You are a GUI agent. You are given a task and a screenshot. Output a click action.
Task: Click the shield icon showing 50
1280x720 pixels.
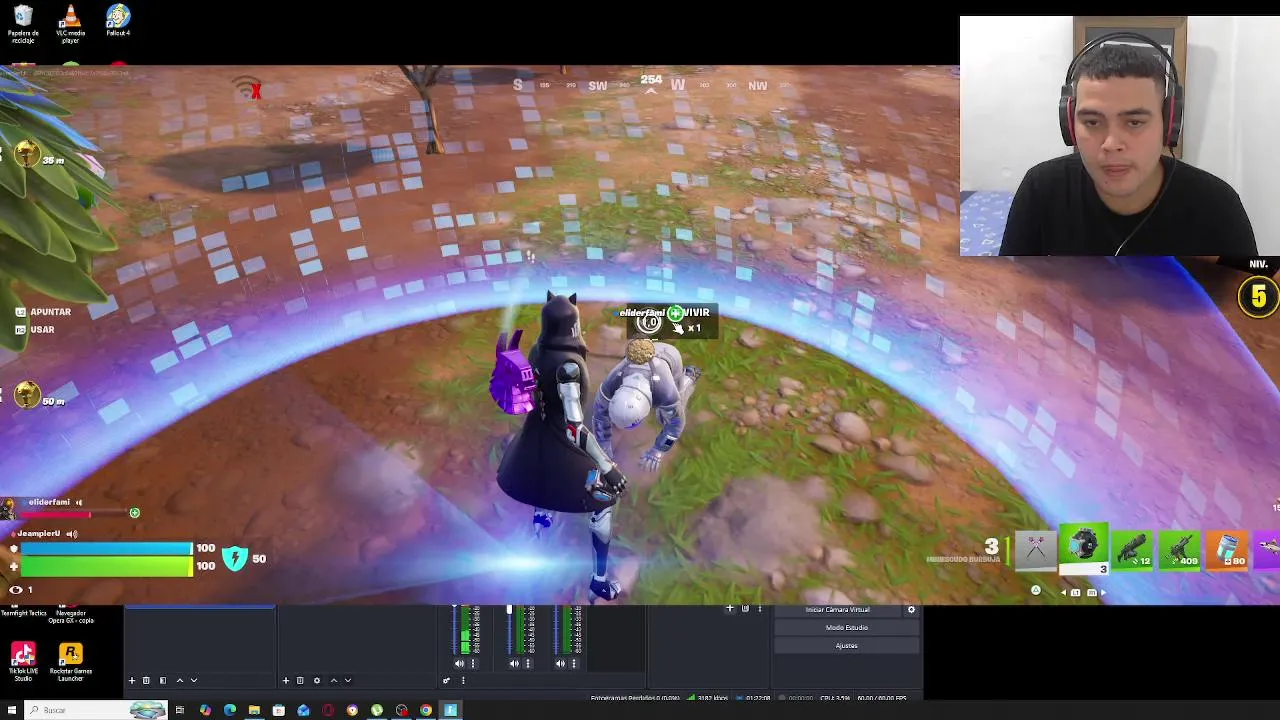point(235,558)
